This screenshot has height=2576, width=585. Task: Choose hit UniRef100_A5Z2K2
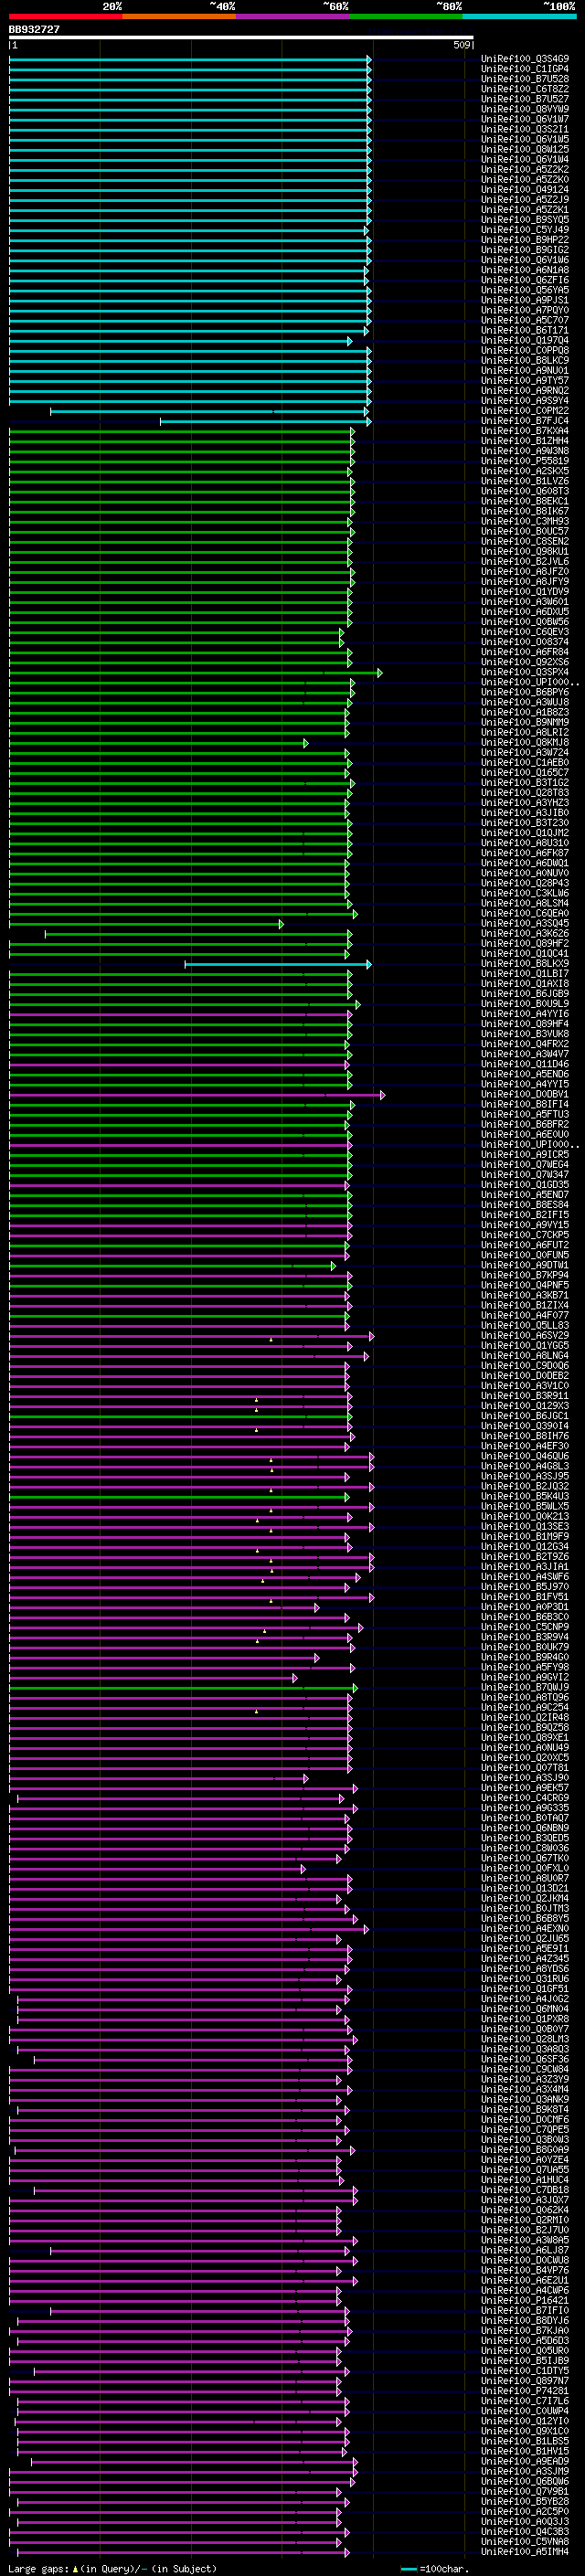coord(525,170)
